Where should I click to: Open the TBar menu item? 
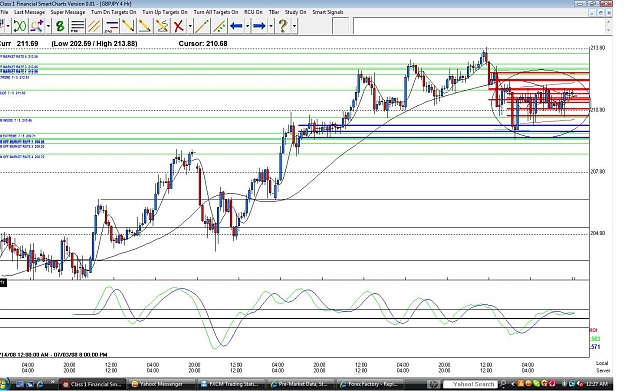click(274, 12)
